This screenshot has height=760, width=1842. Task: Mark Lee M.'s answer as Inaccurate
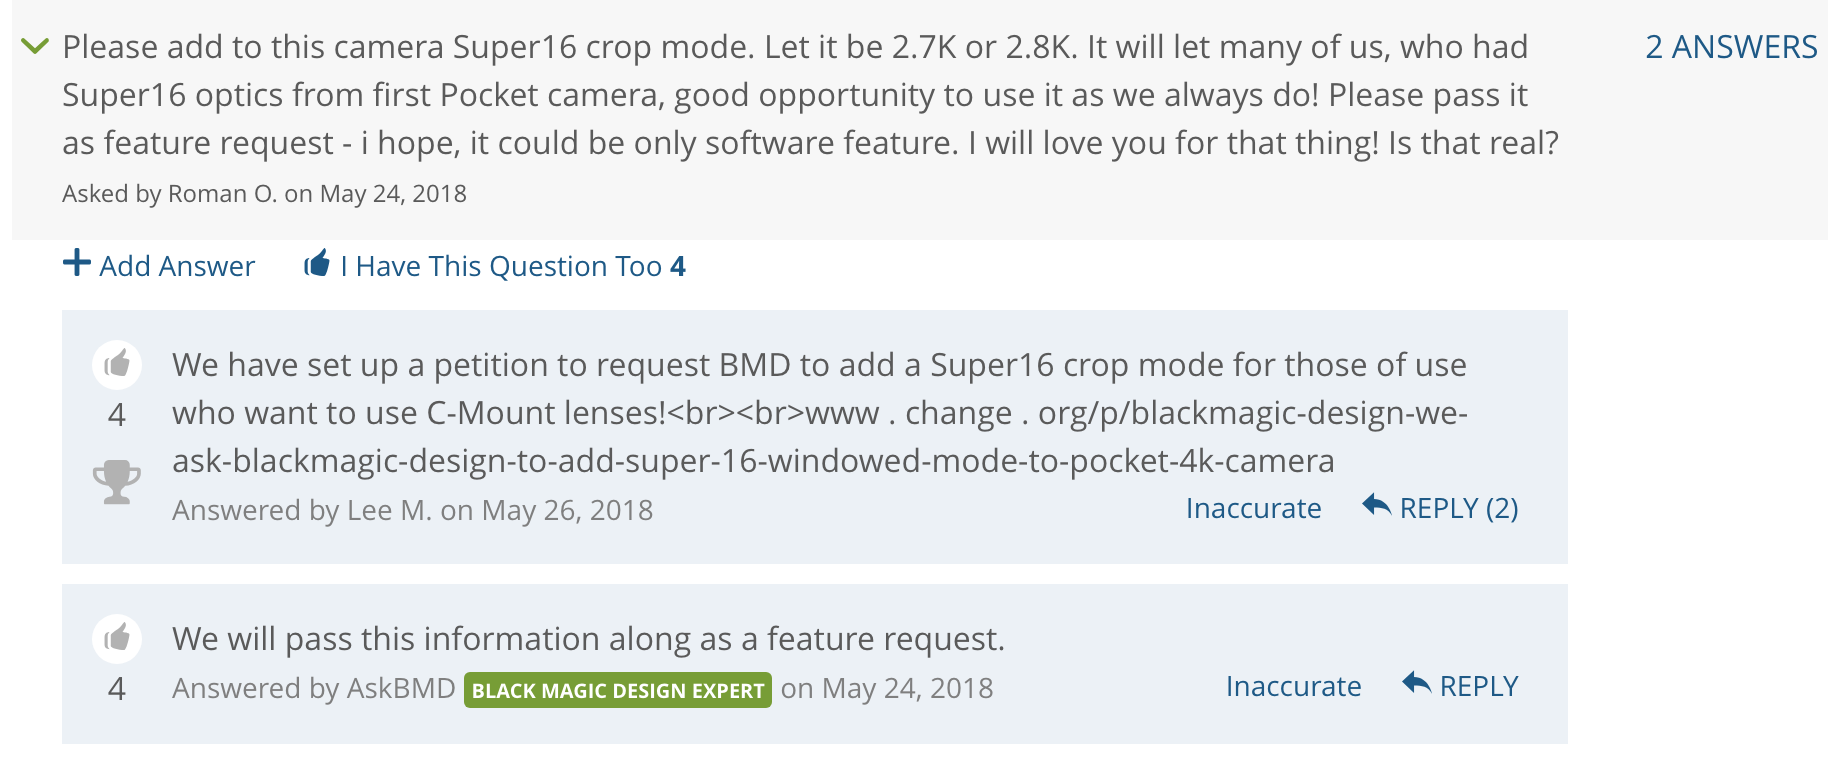pos(1253,508)
